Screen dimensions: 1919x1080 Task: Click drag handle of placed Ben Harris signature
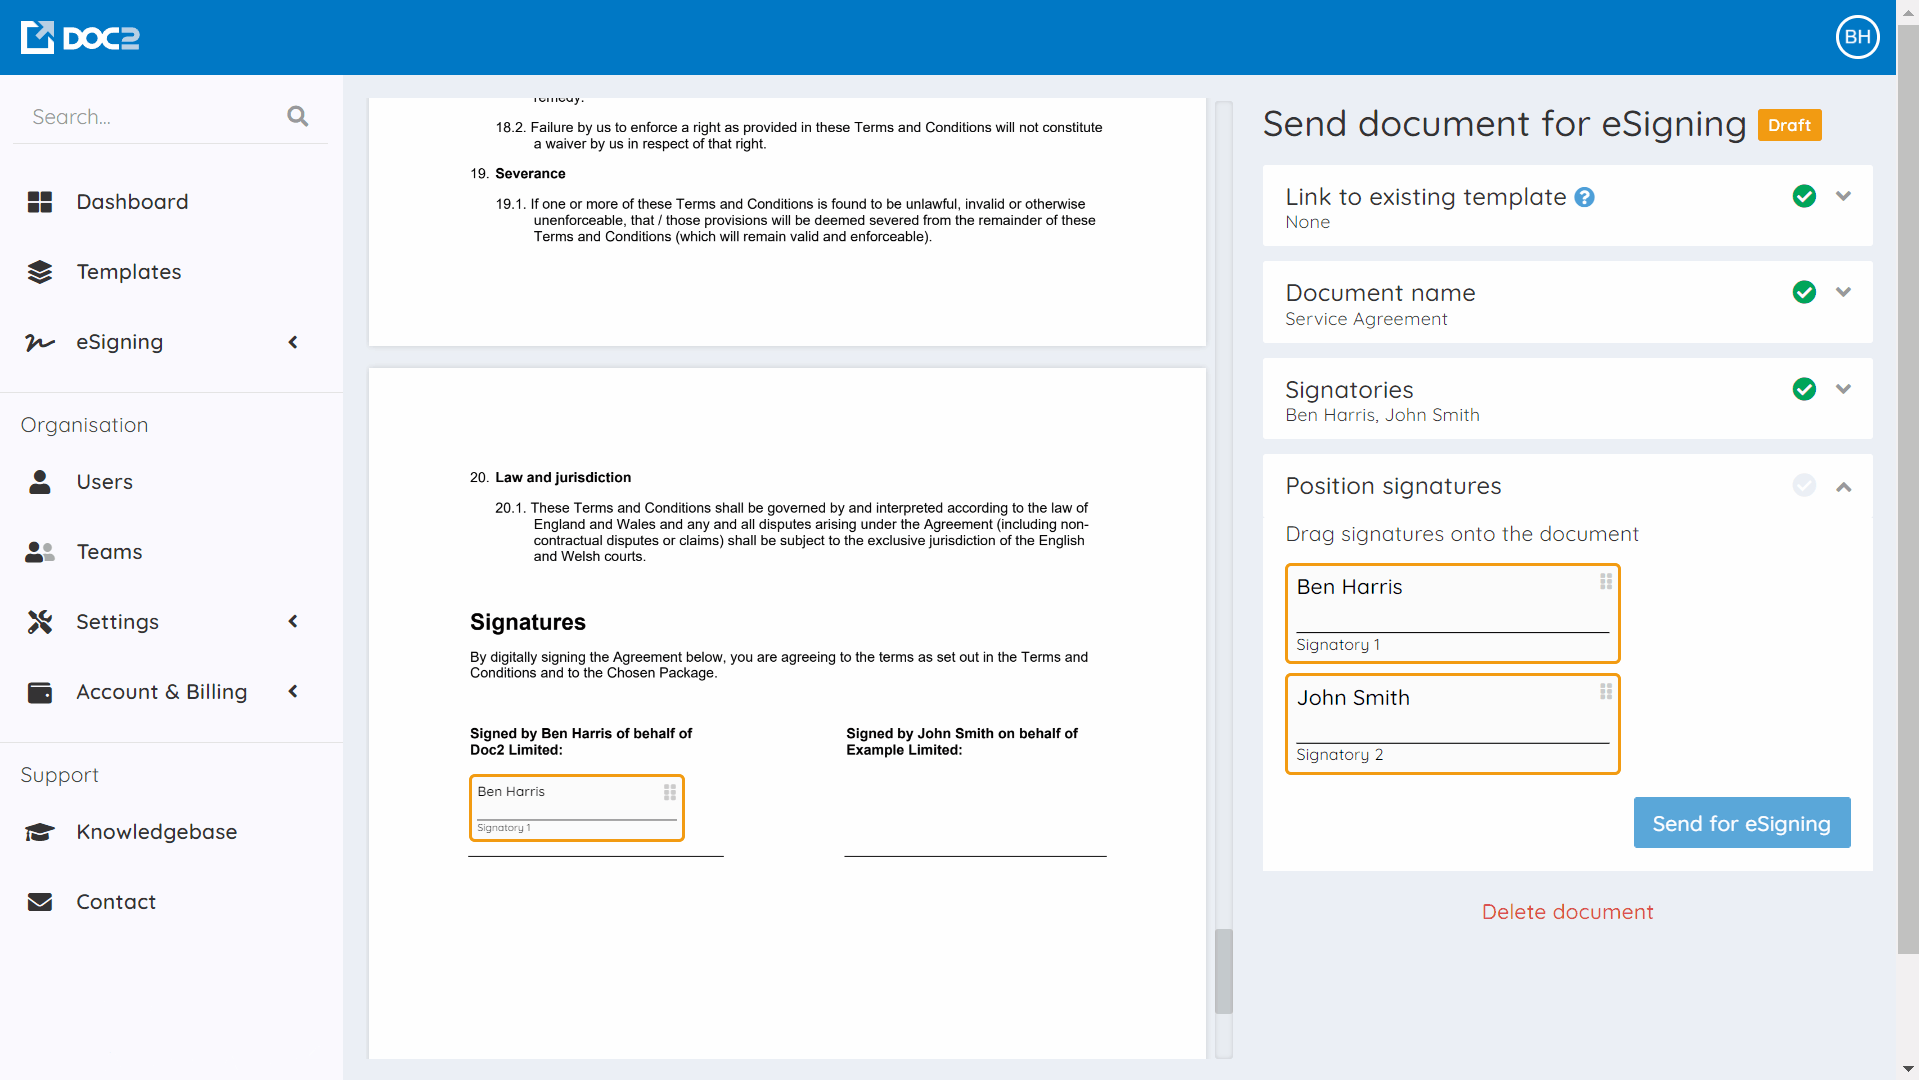pyautogui.click(x=670, y=792)
